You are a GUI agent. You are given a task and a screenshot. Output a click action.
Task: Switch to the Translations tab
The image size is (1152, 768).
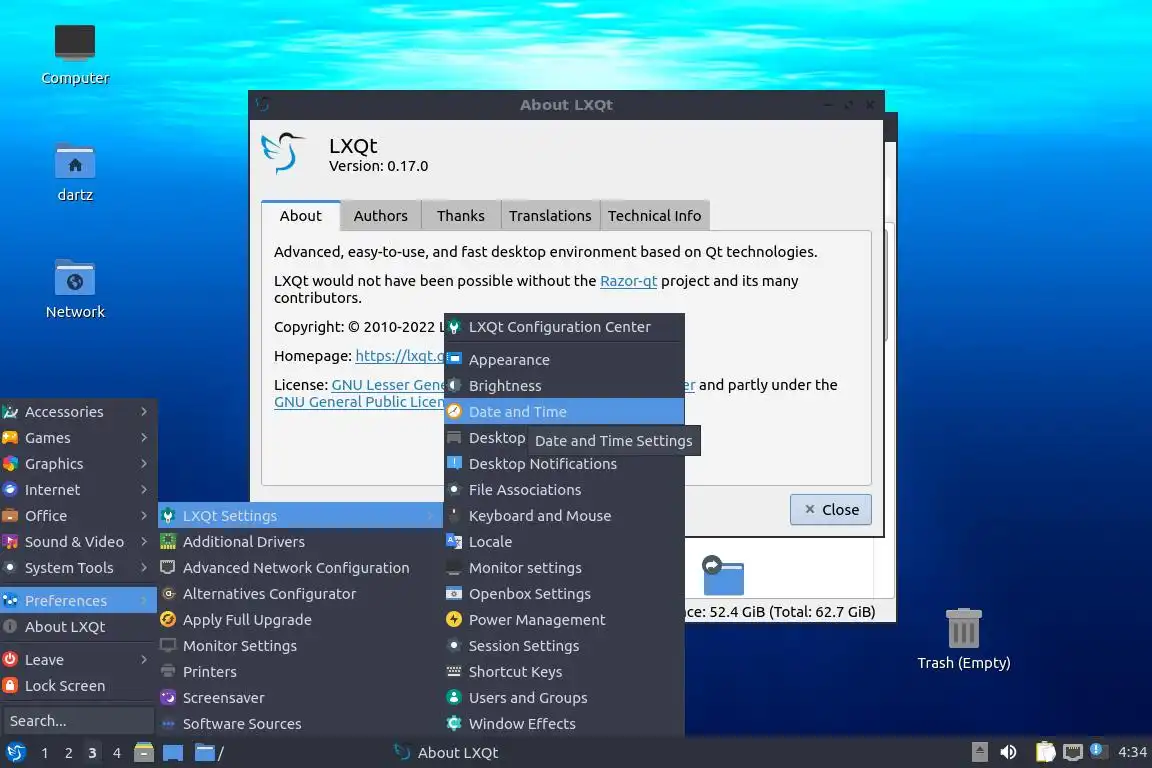(550, 216)
